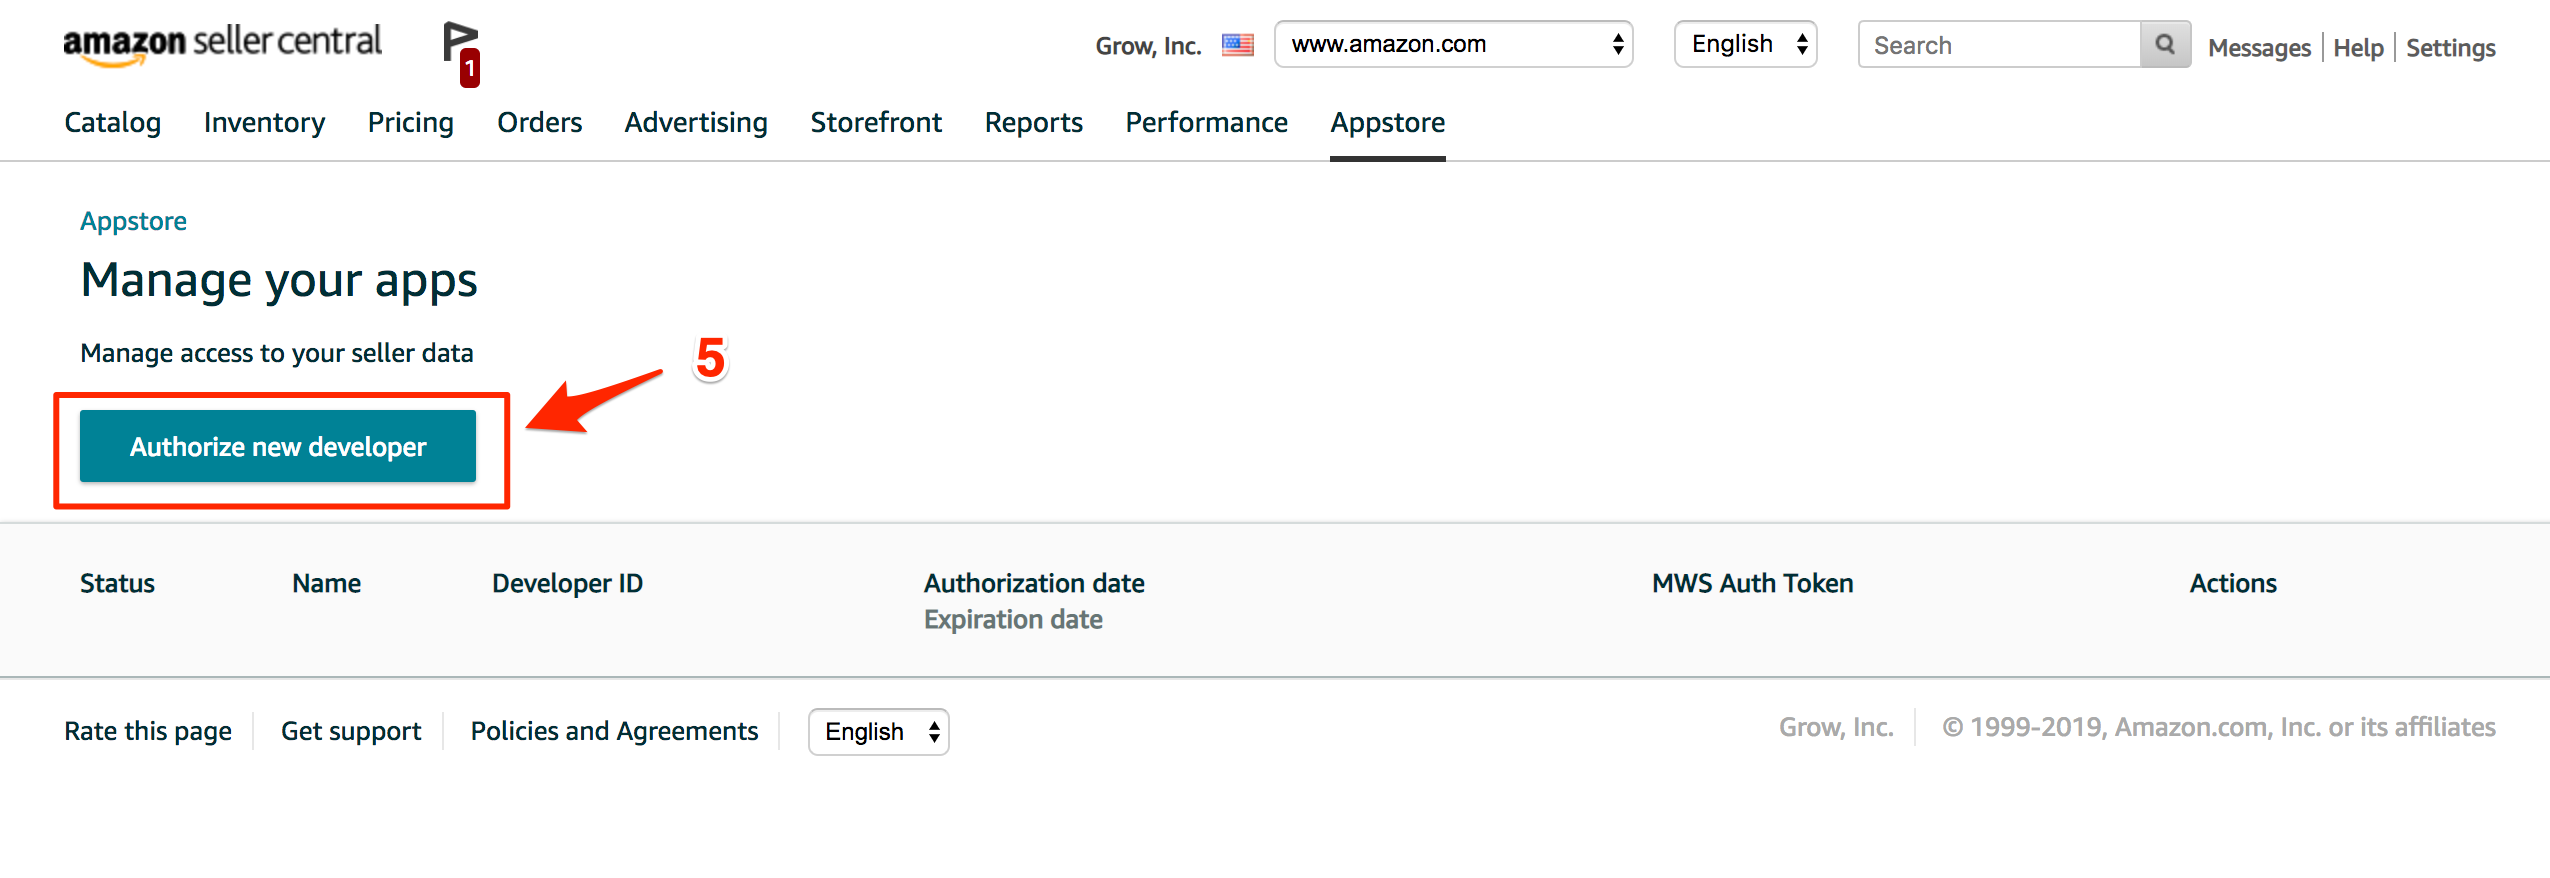The width and height of the screenshot is (2550, 878).
Task: Click the Messages link
Action: tap(2260, 48)
